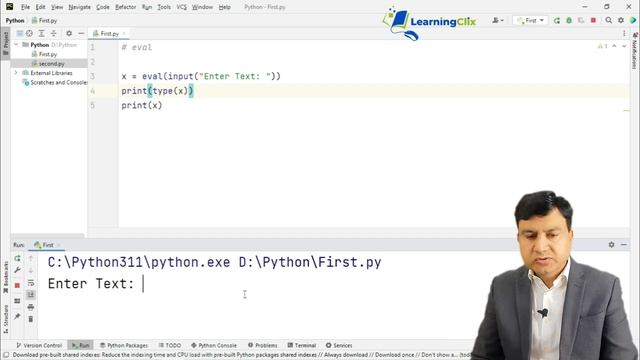Click Restore Layout icon in Run panel
Viewport: 640px width, 360px height.
point(17,301)
